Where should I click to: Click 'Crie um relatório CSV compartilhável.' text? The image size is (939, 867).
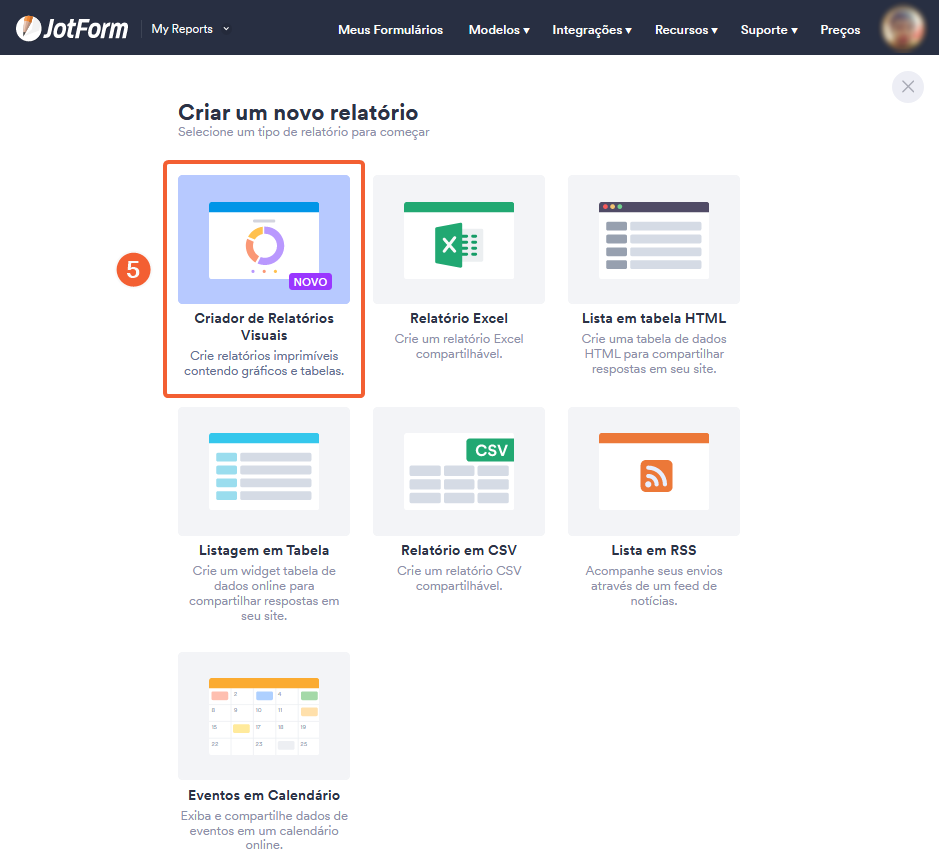[459, 578]
